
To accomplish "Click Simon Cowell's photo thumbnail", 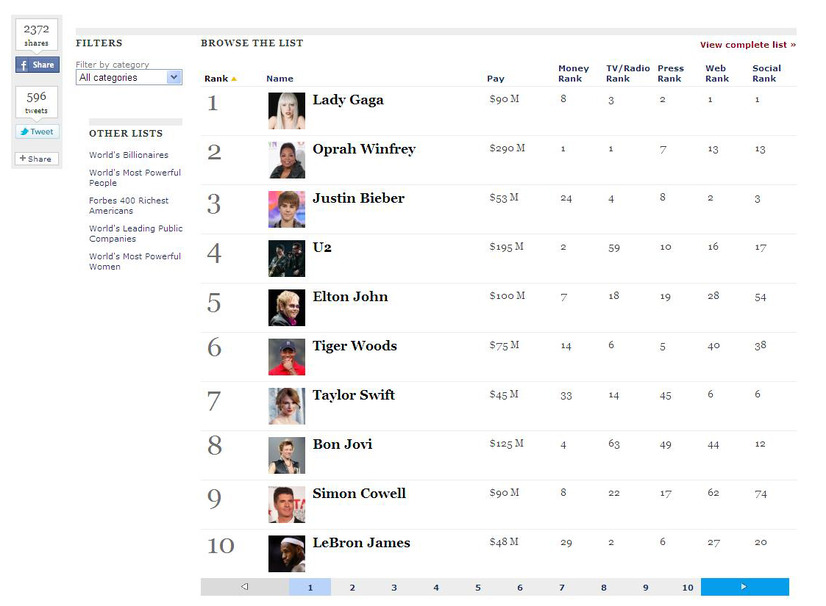I will click(287, 504).
